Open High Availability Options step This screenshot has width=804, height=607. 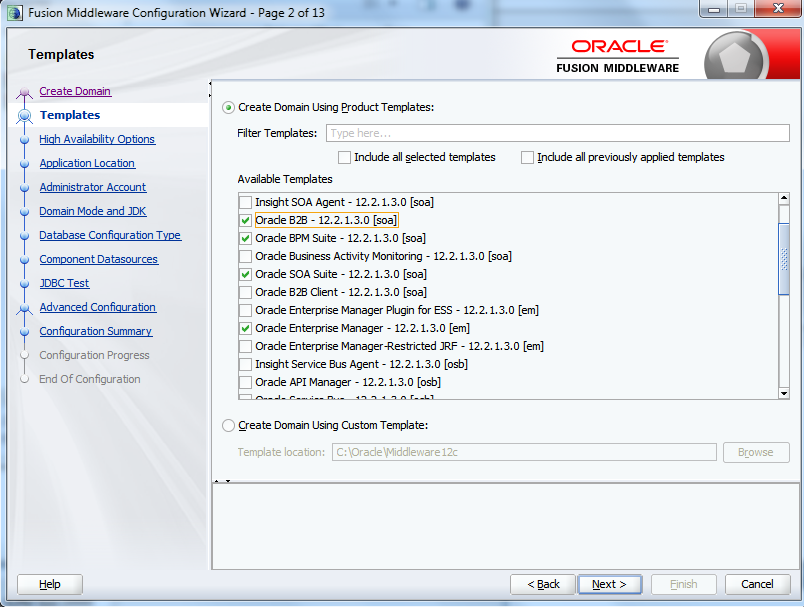coord(97,139)
